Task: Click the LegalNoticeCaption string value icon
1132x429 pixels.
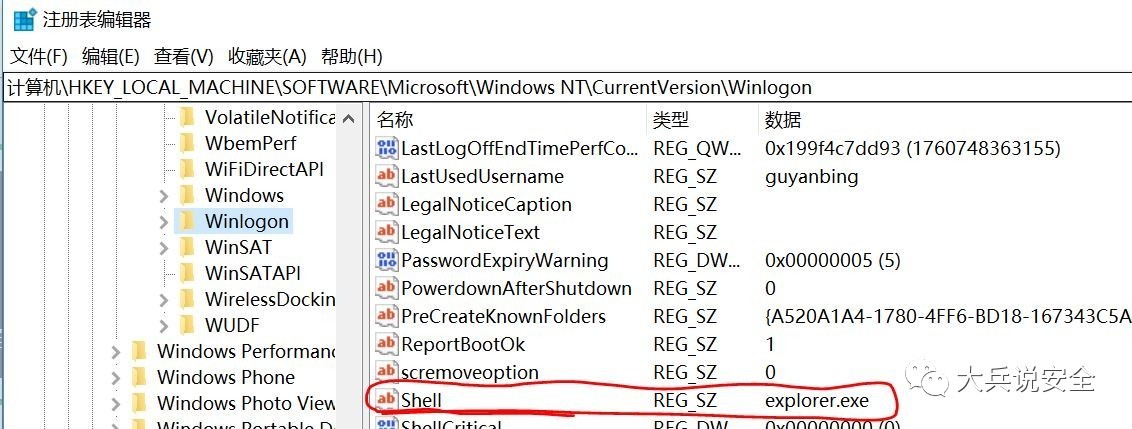Action: point(386,204)
